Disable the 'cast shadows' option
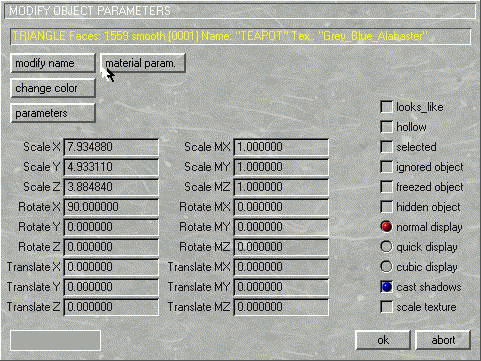Image resolution: width=481 pixels, height=361 pixels. tap(386, 287)
